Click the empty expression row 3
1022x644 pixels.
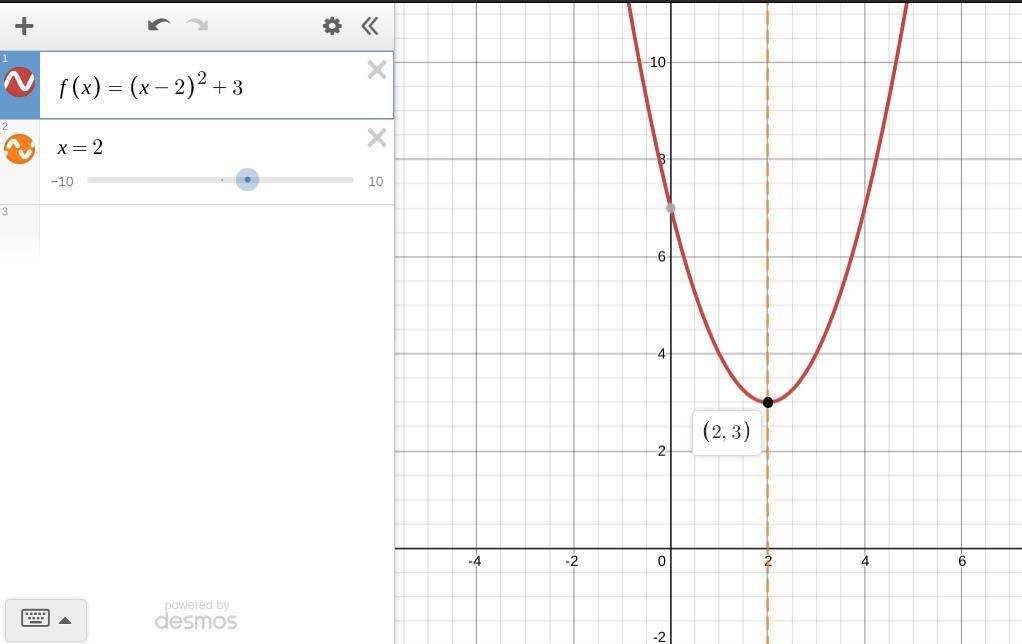click(216, 229)
